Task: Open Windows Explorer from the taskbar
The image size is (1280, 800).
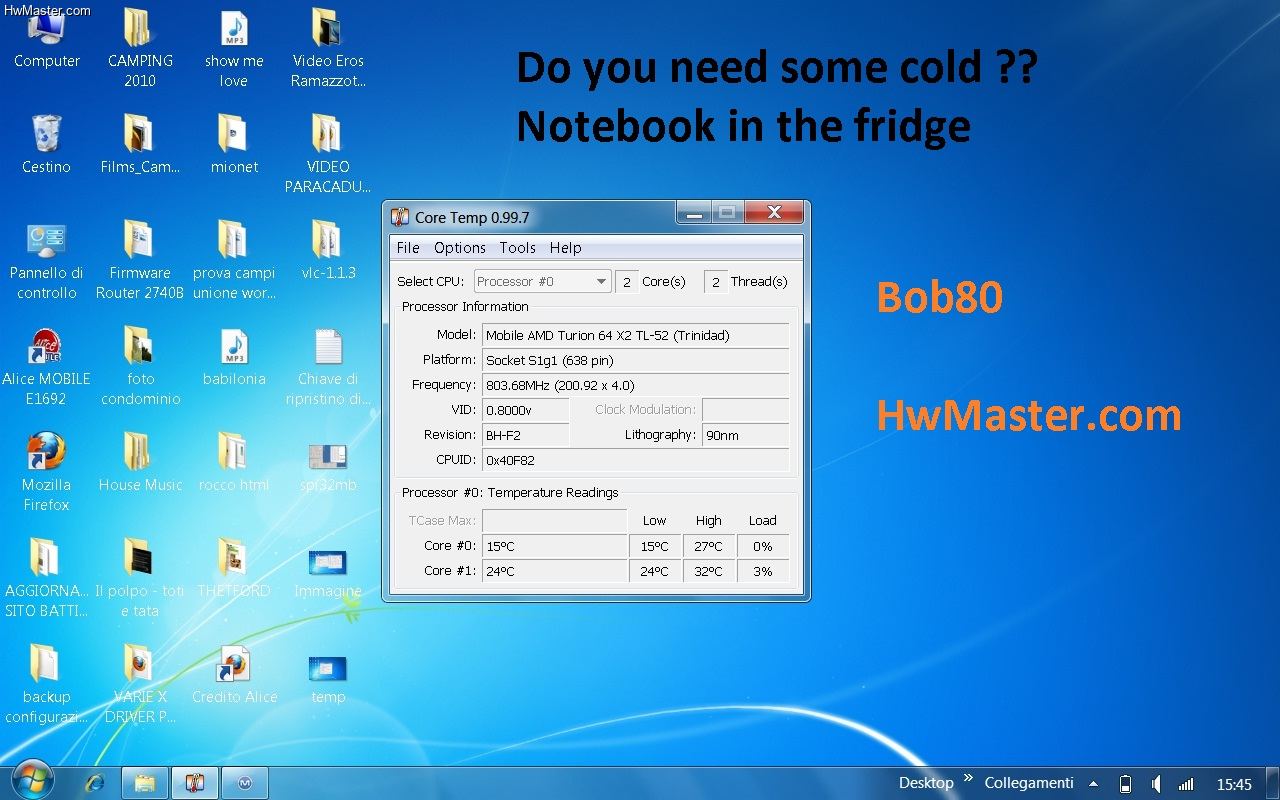Action: coord(145,783)
